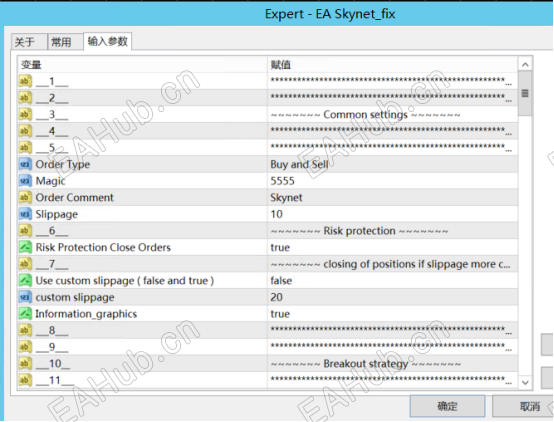
Task: Select the 输入参数 tab
Action: click(x=107, y=41)
